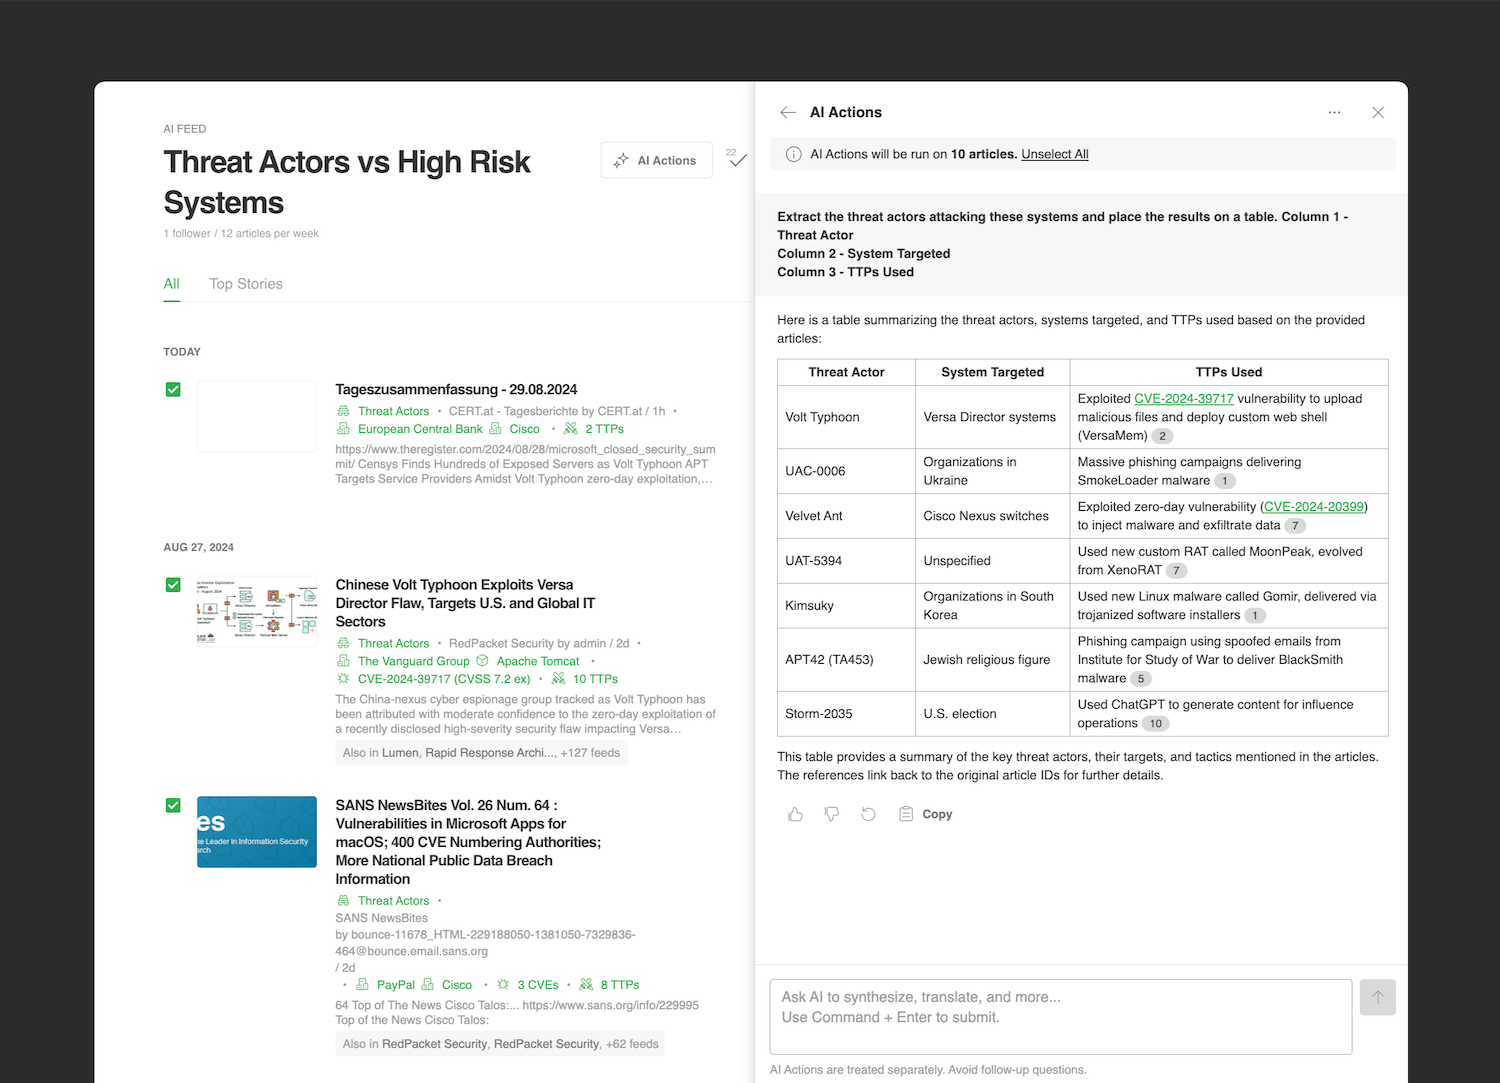This screenshot has height=1083, width=1500.
Task: Click the TTPs Used column header
Action: pyautogui.click(x=1229, y=372)
